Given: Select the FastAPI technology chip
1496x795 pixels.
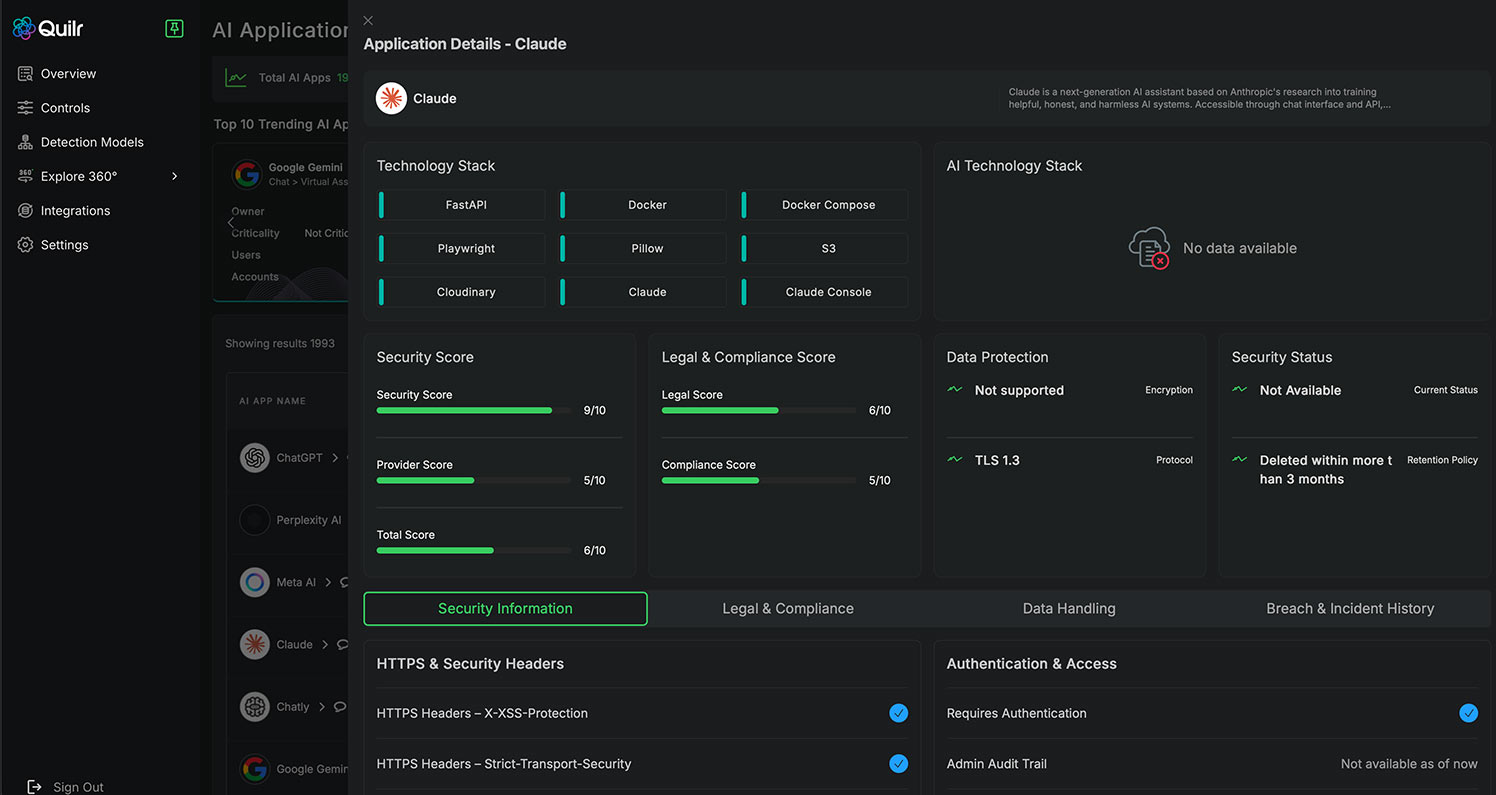Looking at the screenshot, I should point(462,205).
